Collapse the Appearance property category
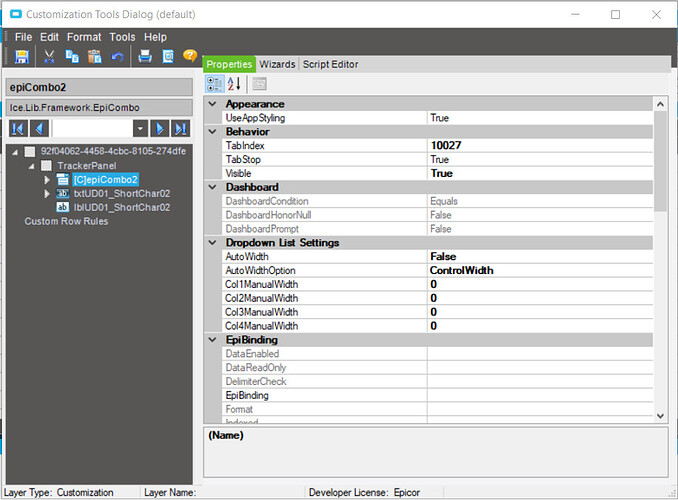Screen dimensions: 678x500 [x=212, y=104]
